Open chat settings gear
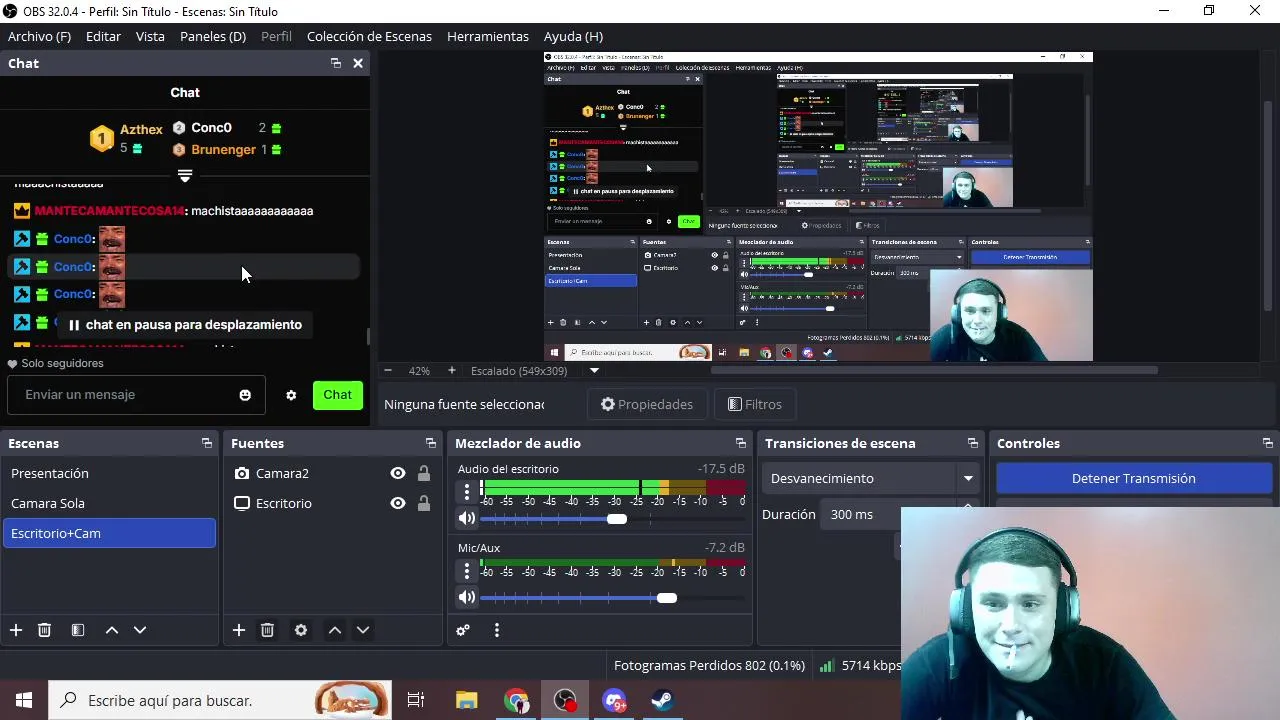This screenshot has height=720, width=1280. [x=291, y=395]
